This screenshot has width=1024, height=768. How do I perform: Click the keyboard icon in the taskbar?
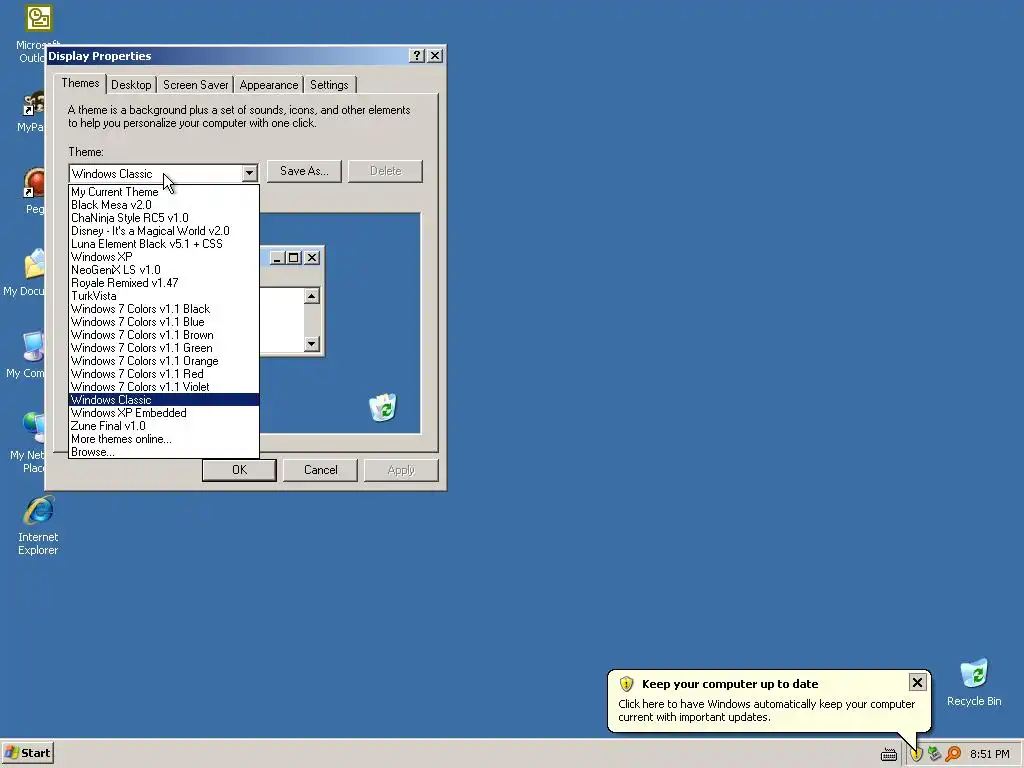point(889,754)
